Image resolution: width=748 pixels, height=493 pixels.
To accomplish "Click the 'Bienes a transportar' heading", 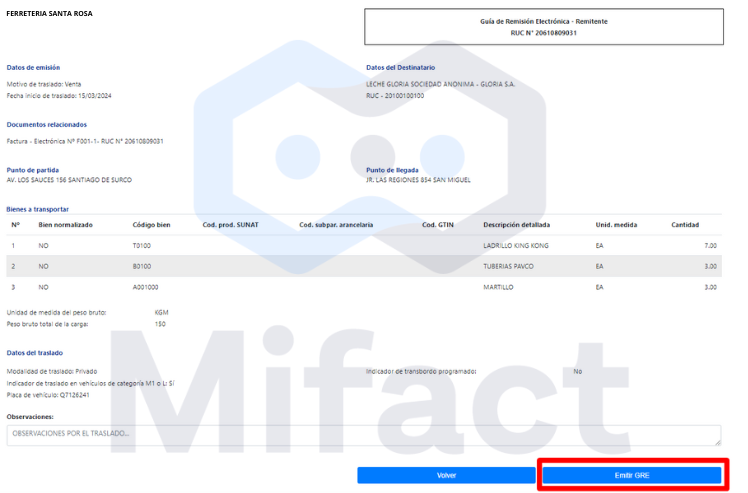I will pos(38,210).
